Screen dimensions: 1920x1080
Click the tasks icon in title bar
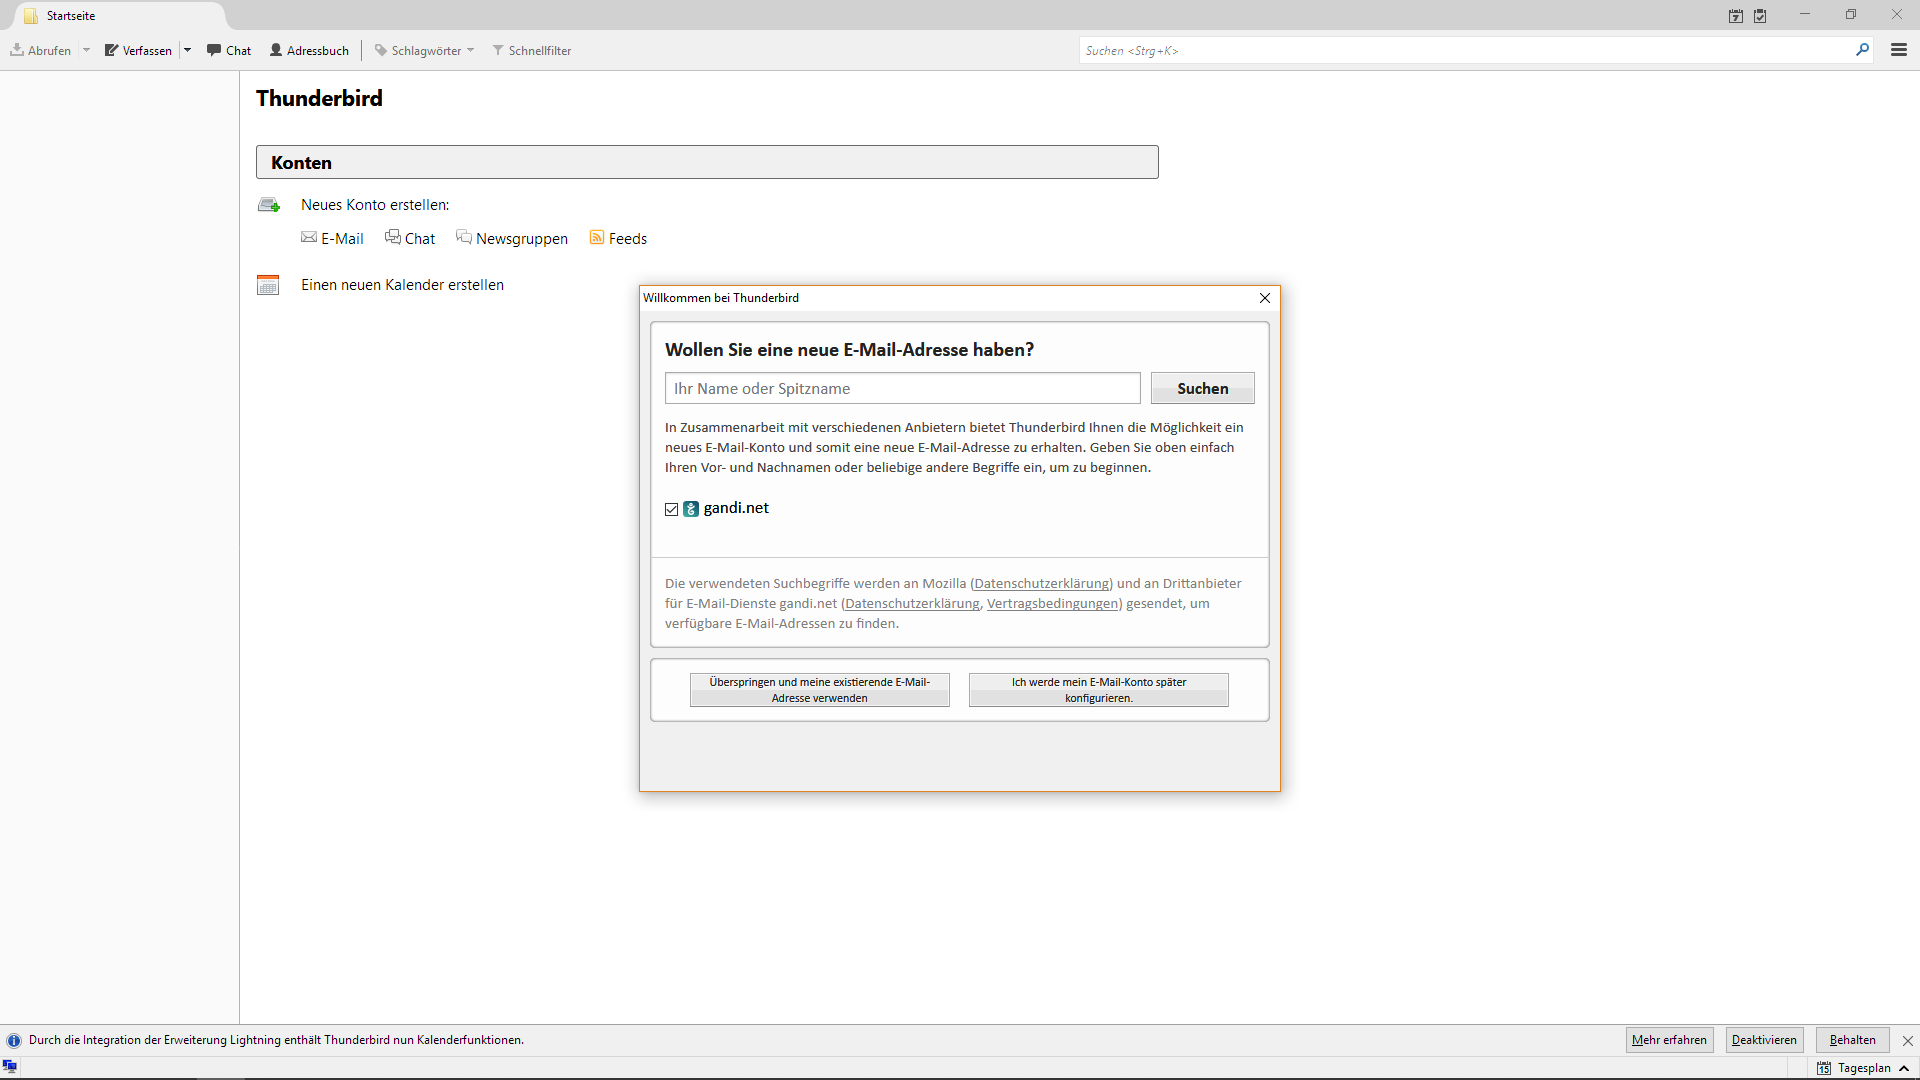point(1760,16)
